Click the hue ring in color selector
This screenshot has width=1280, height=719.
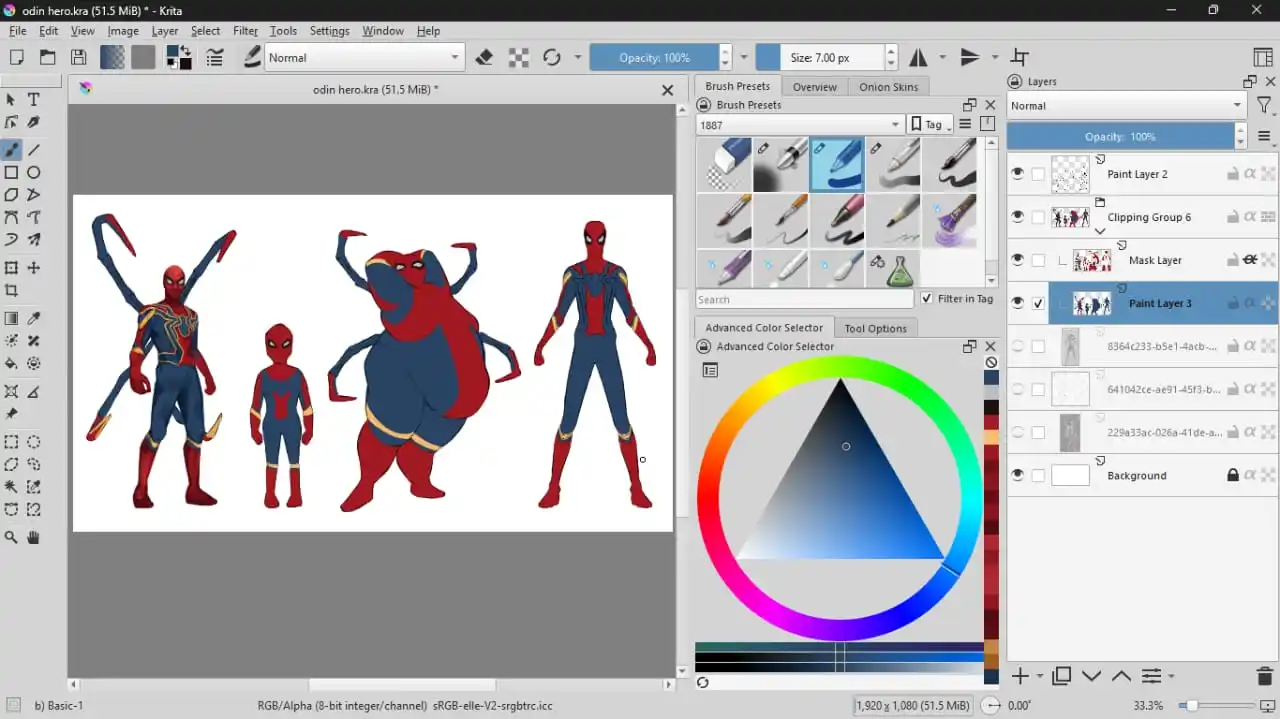tap(840, 368)
